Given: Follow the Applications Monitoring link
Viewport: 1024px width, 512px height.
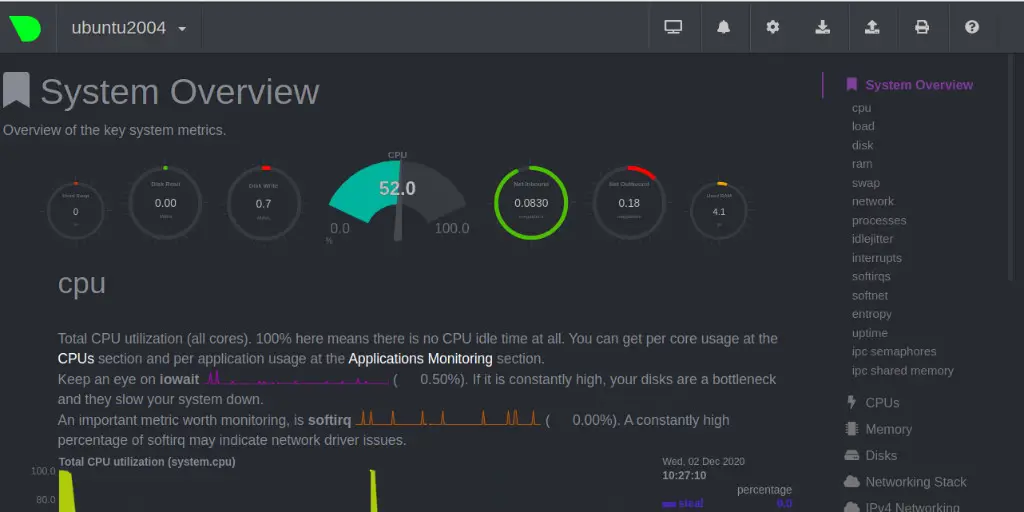Looking at the screenshot, I should click(x=421, y=359).
